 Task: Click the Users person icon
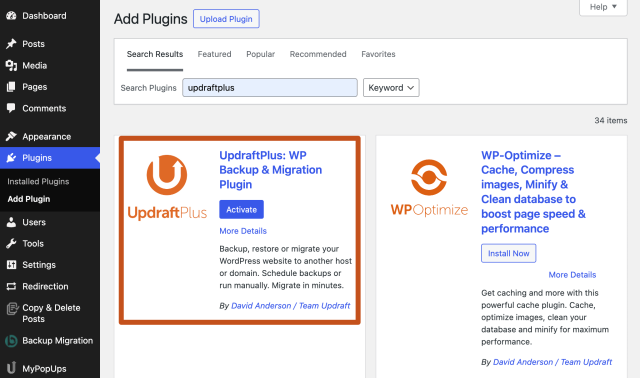[x=11, y=222]
